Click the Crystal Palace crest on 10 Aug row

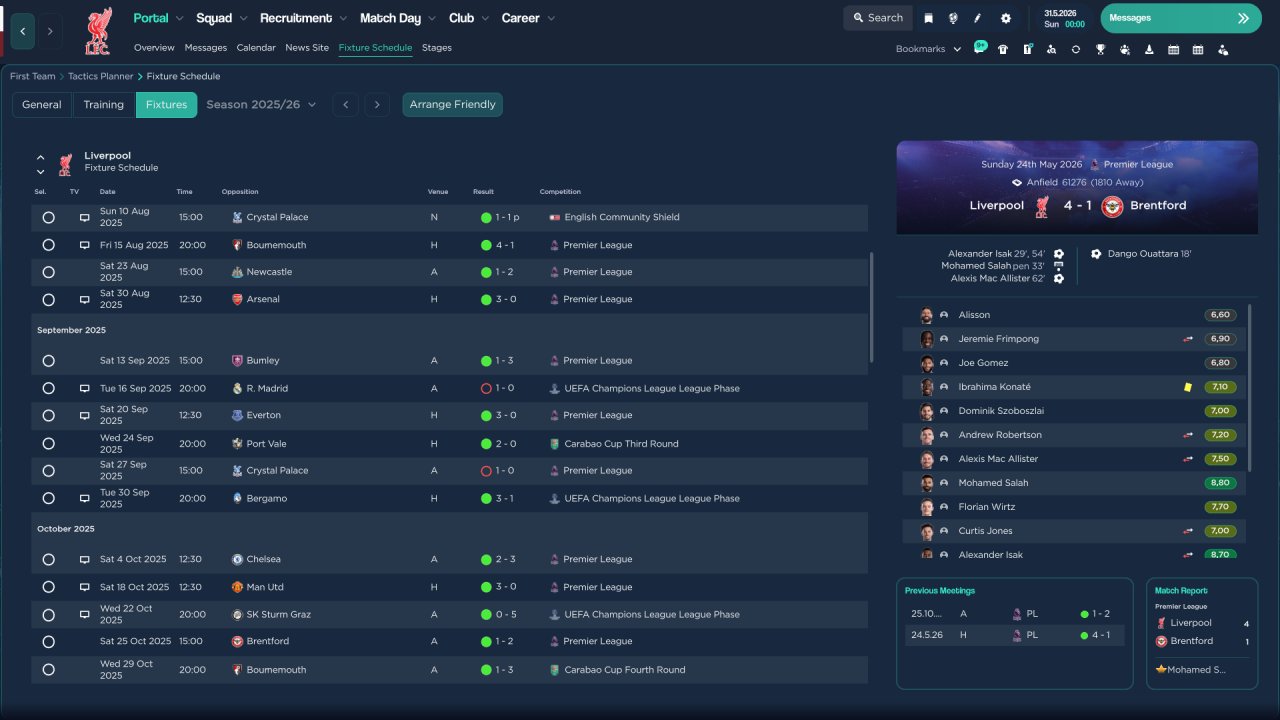point(236,217)
